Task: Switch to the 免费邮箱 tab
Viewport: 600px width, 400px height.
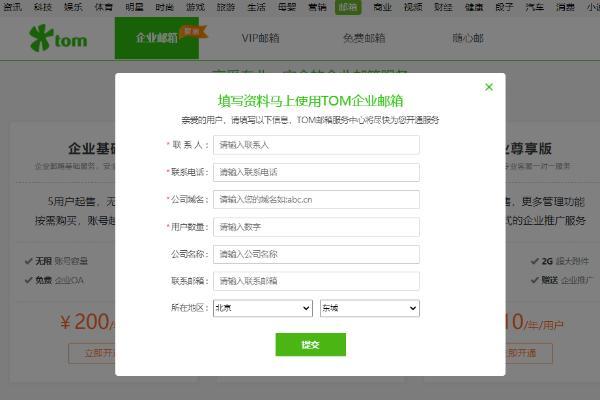Action: [x=364, y=38]
